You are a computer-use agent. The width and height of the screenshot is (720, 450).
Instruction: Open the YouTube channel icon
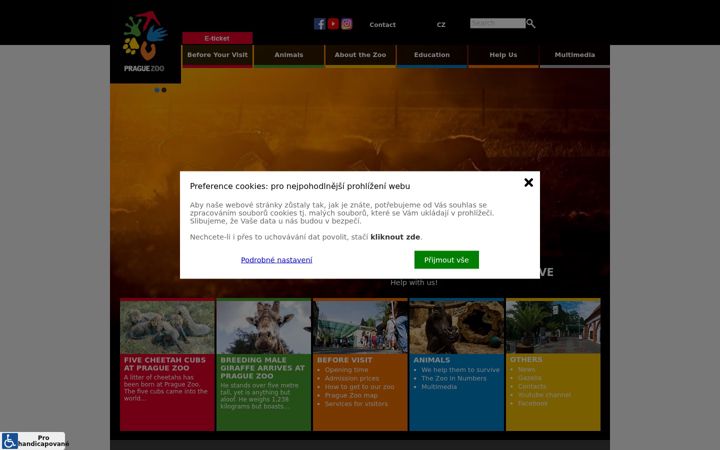(333, 24)
